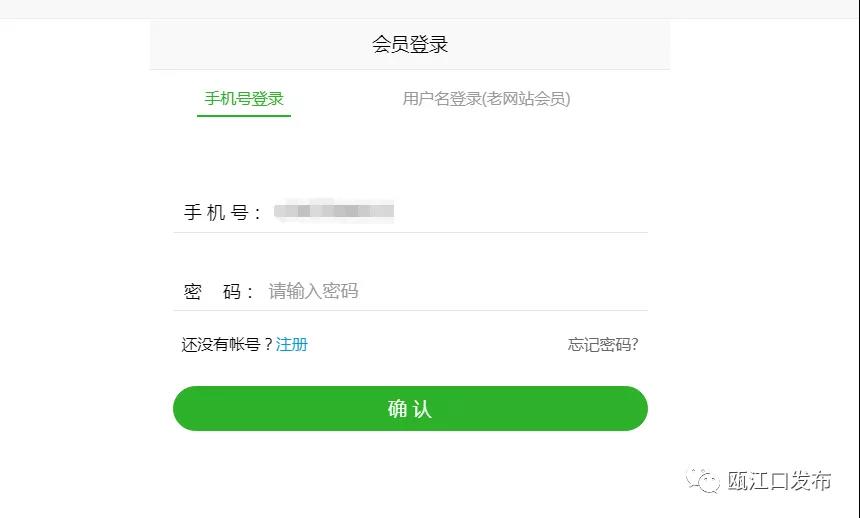Viewport: 860px width, 518px height.
Task: Click the green underline below 手机号登录
Action: point(244,116)
